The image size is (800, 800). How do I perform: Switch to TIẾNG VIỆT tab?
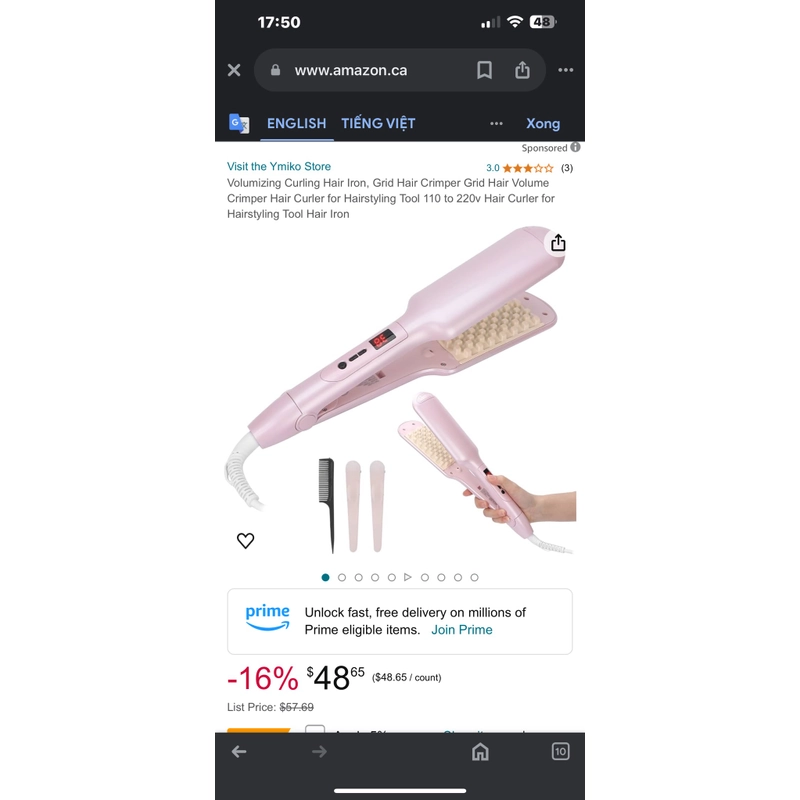[378, 123]
